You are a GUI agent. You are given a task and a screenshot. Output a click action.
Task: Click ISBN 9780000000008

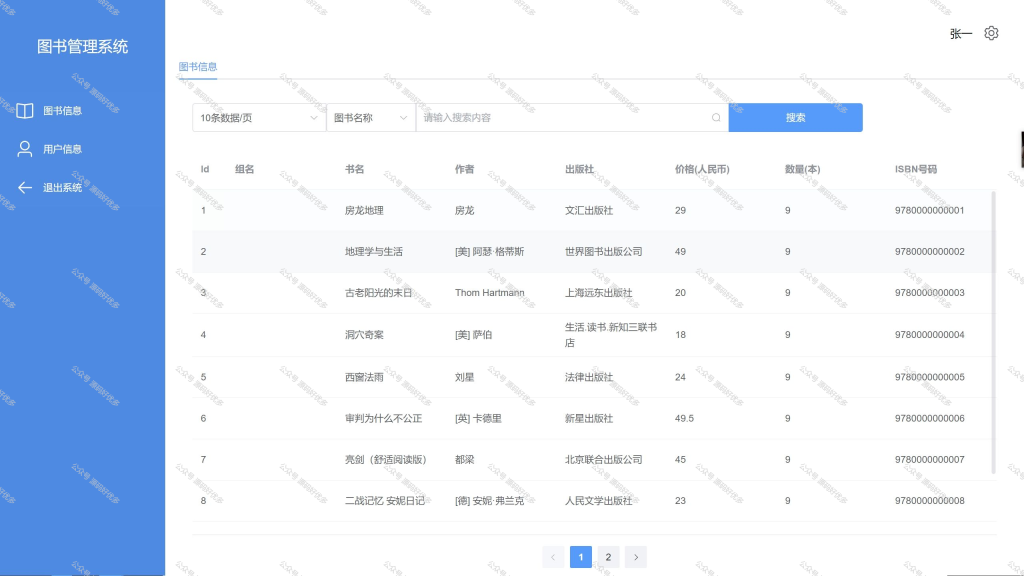929,501
